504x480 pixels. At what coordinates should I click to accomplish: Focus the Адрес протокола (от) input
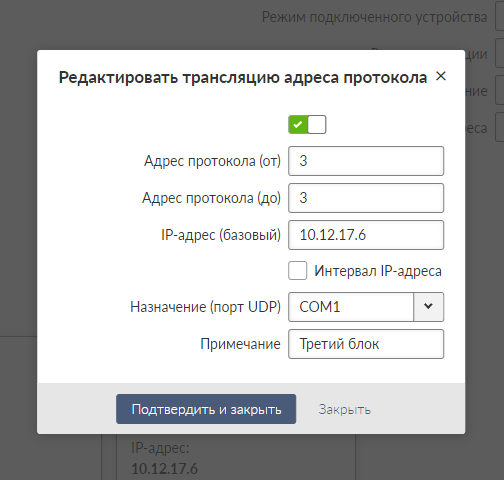point(366,161)
